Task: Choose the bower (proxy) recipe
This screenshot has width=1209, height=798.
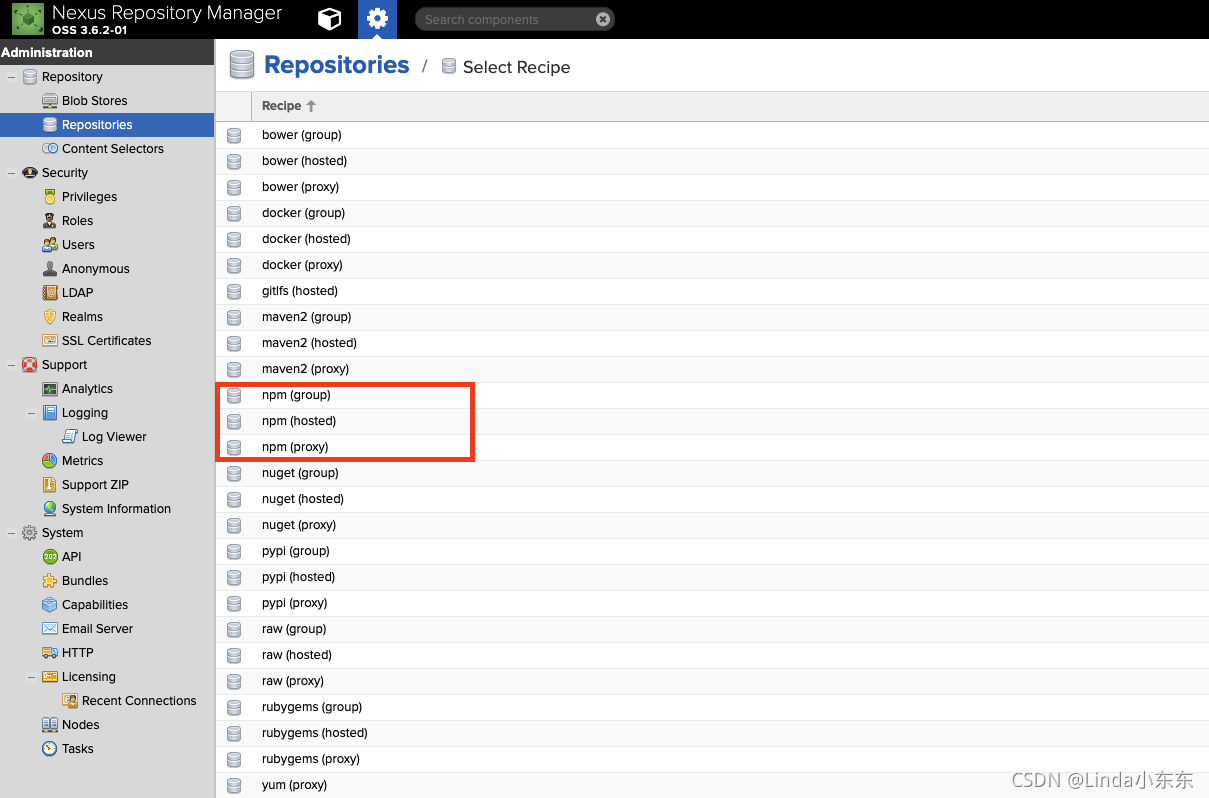Action: point(712,187)
